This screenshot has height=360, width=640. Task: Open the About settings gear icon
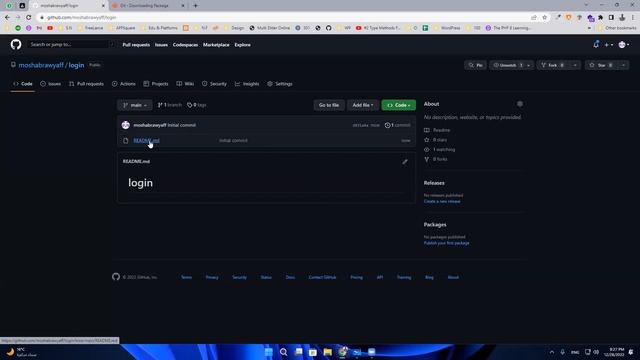point(520,104)
